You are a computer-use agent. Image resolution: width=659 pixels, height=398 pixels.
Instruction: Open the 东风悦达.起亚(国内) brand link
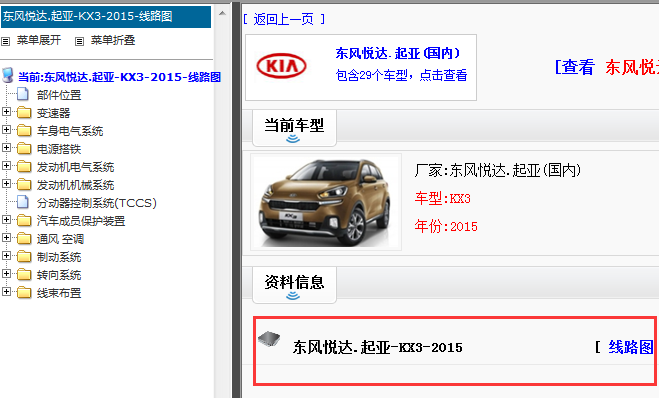point(398,53)
